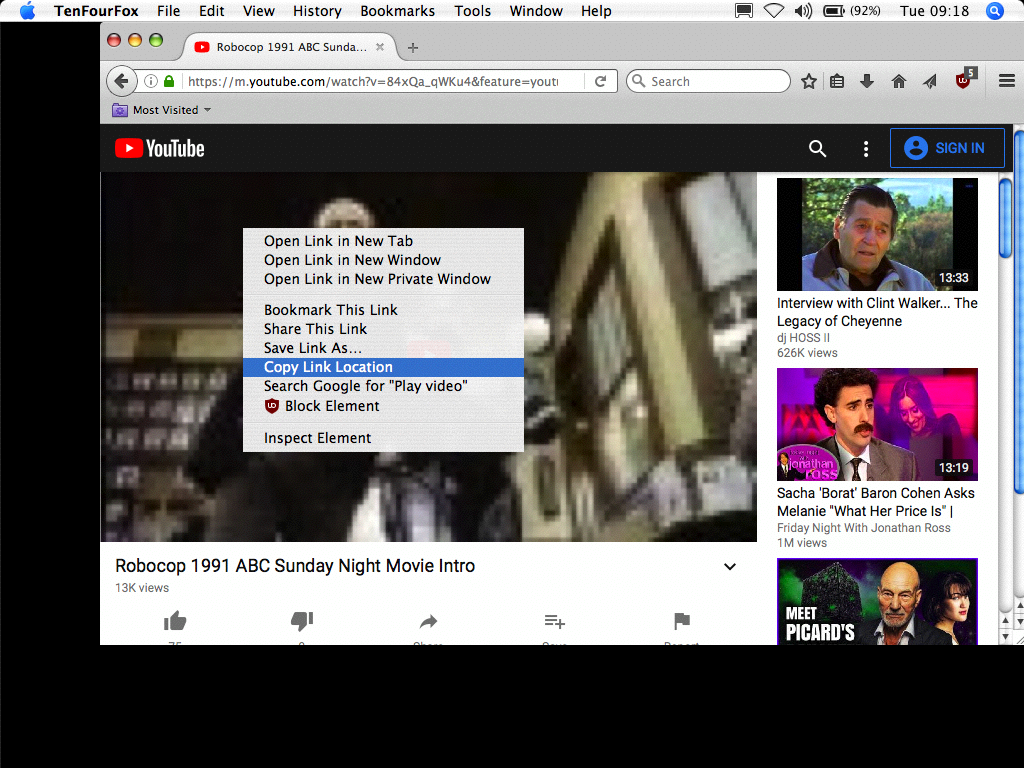Viewport: 1024px width, 768px height.
Task: Open the TenFourFox hamburger menu
Action: pos(1006,81)
